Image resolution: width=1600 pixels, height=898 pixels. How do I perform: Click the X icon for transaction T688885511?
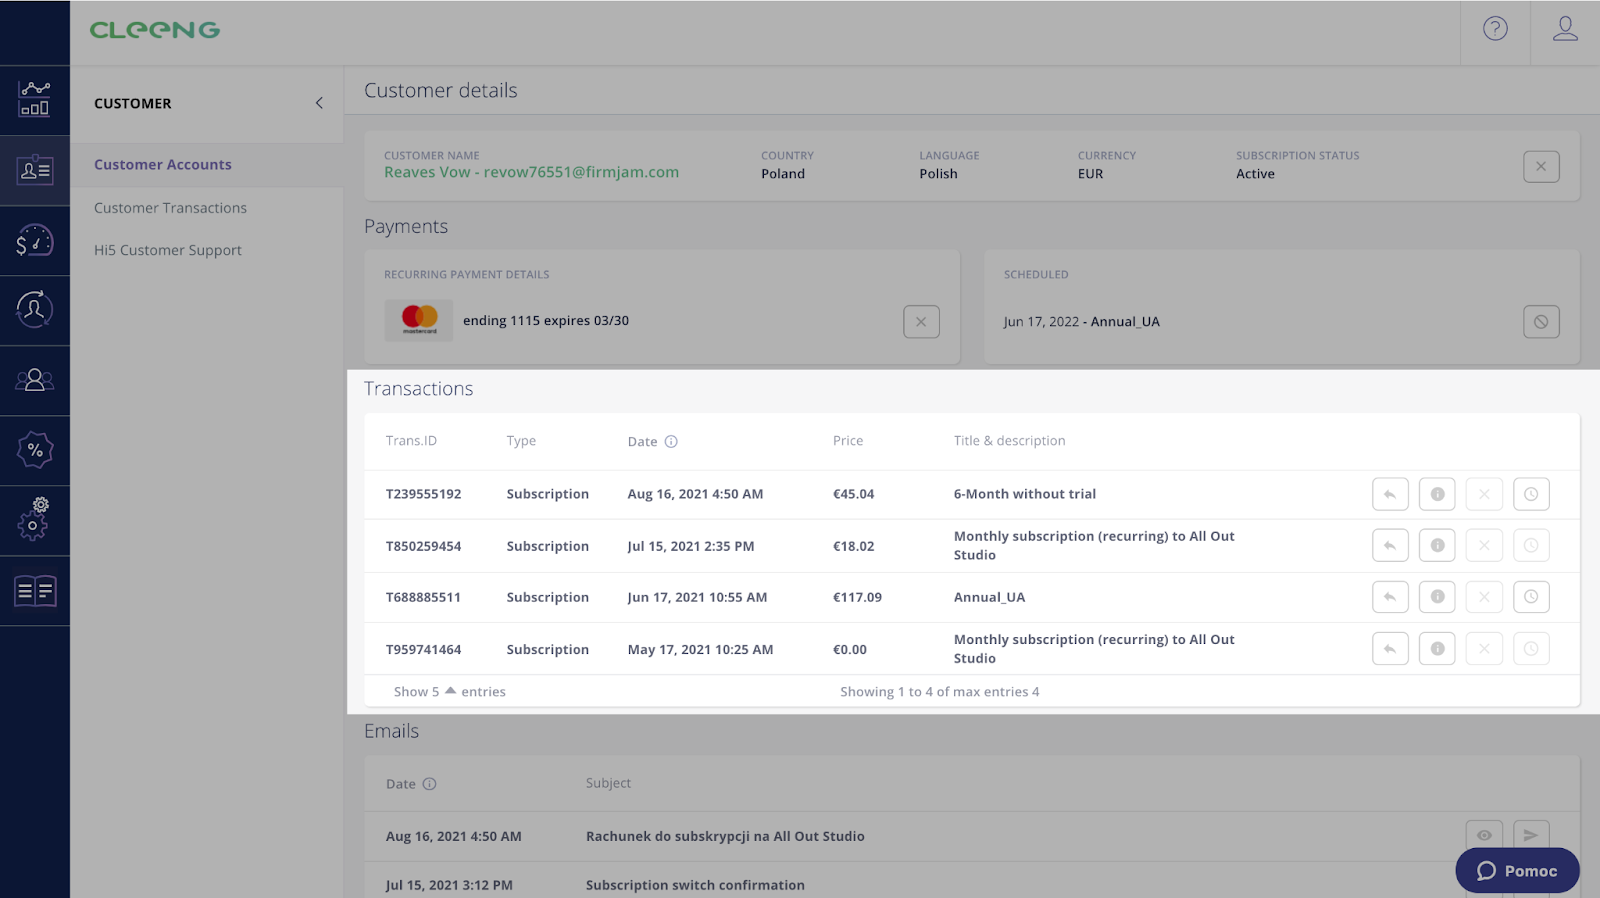coord(1484,597)
